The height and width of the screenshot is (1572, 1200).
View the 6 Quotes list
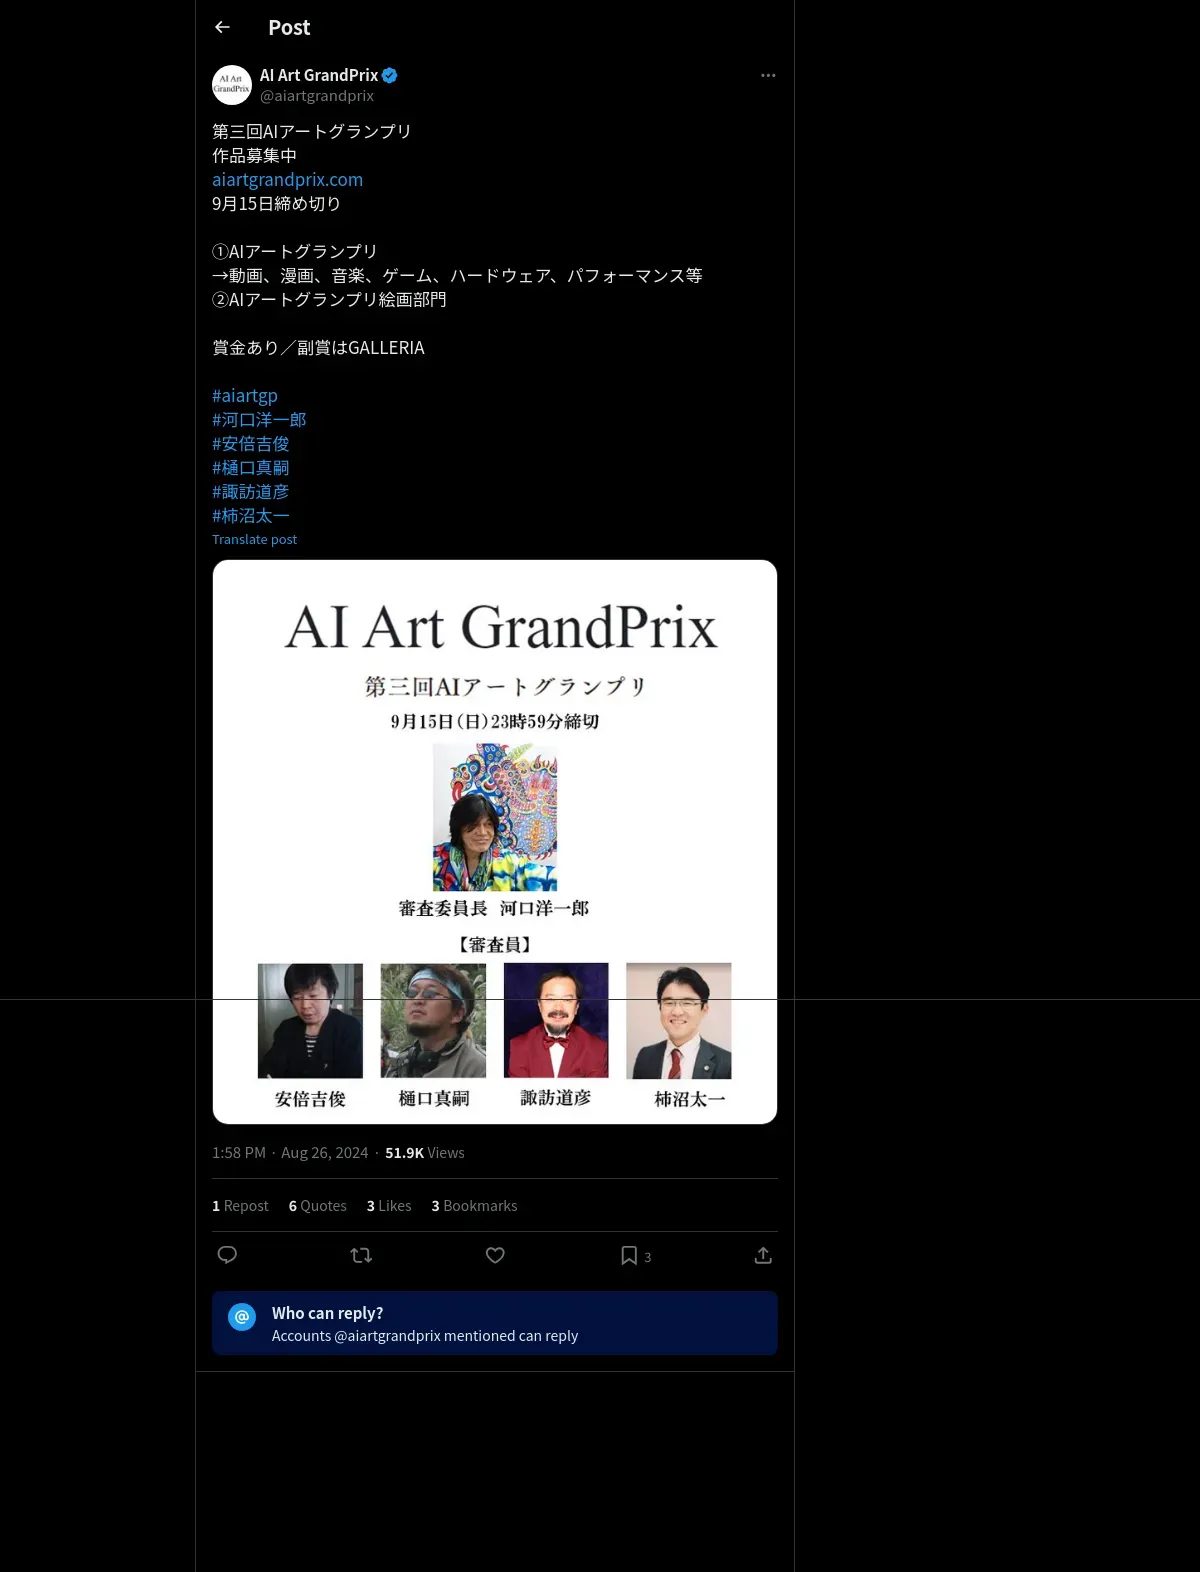(318, 1206)
